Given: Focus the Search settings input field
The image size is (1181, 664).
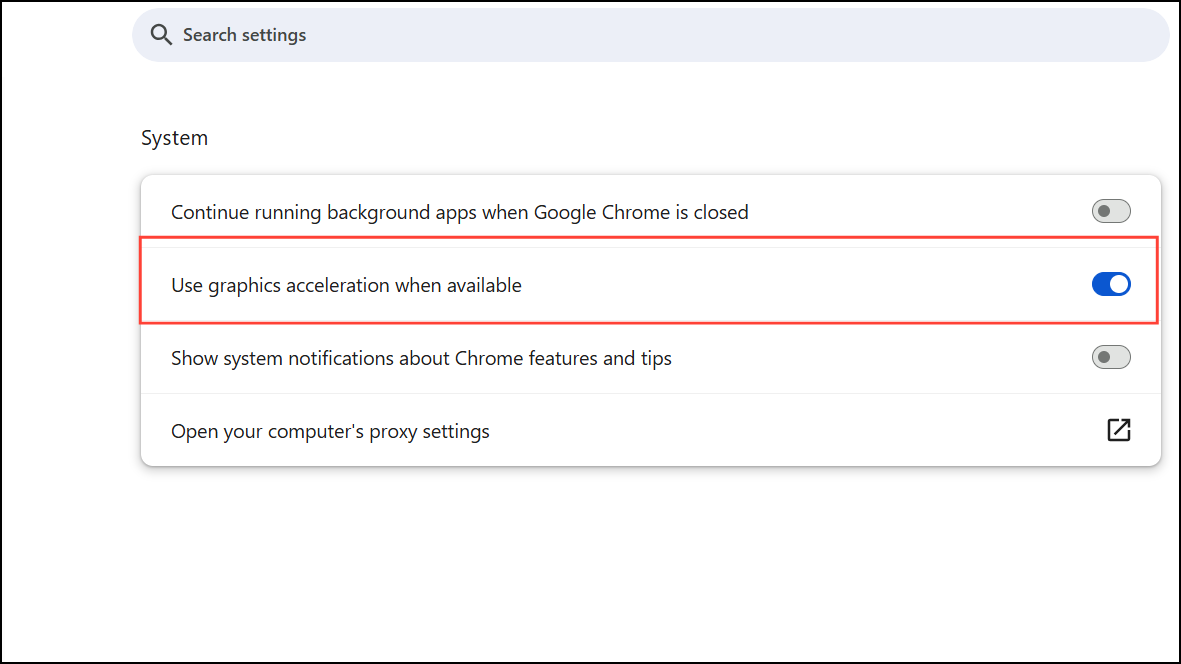Looking at the screenshot, I should click(x=650, y=35).
